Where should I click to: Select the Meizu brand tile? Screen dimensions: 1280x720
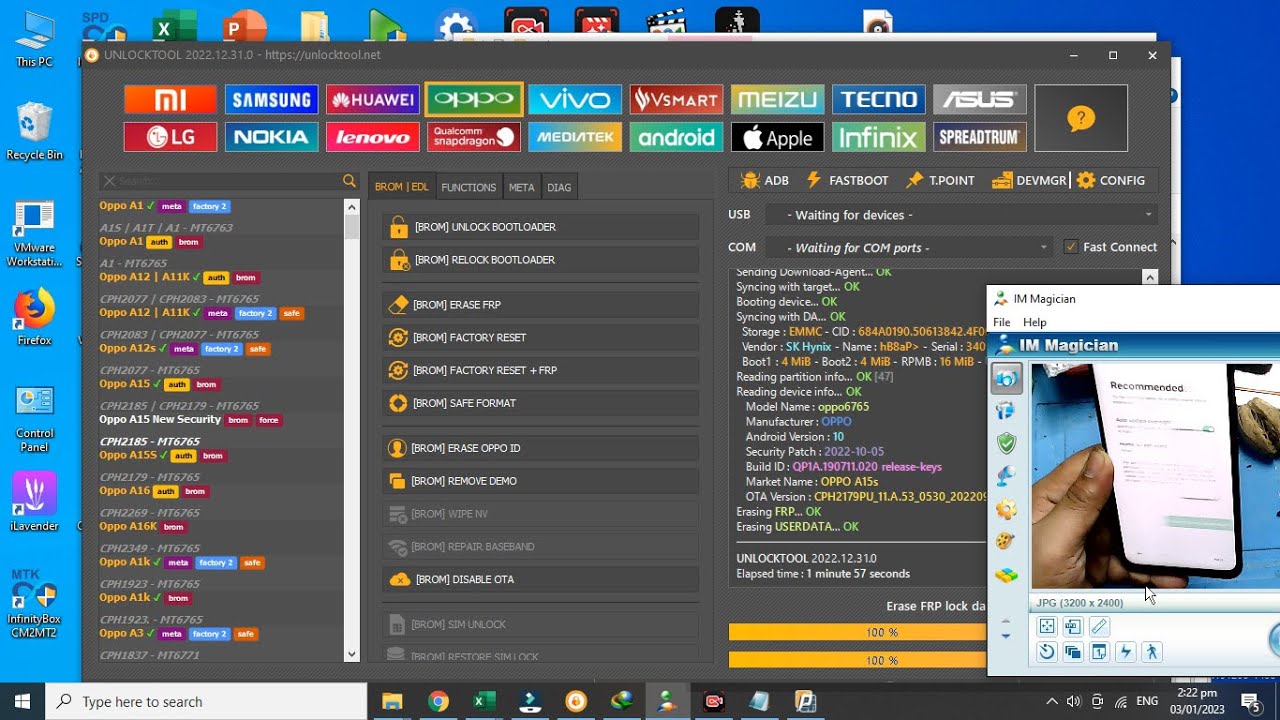777,99
